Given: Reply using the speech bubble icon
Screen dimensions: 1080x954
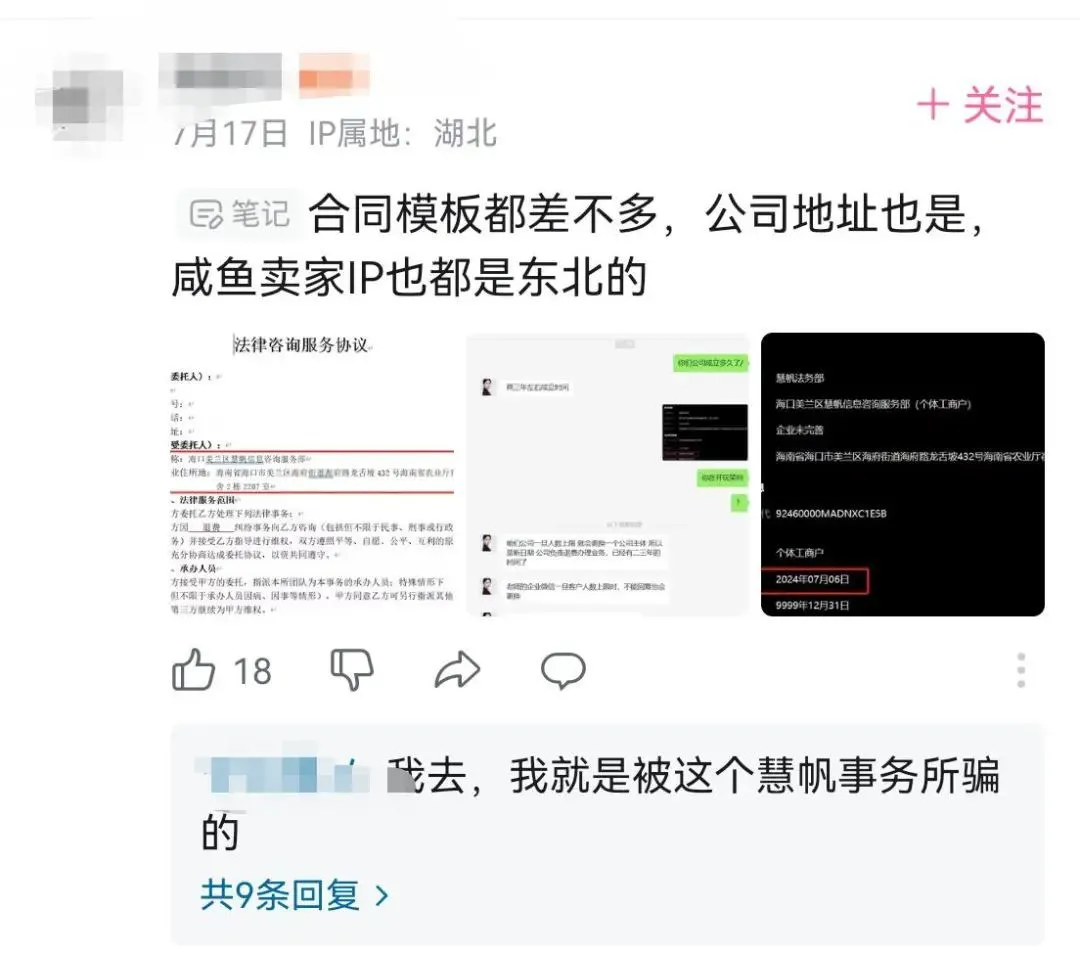Looking at the screenshot, I should (563, 670).
